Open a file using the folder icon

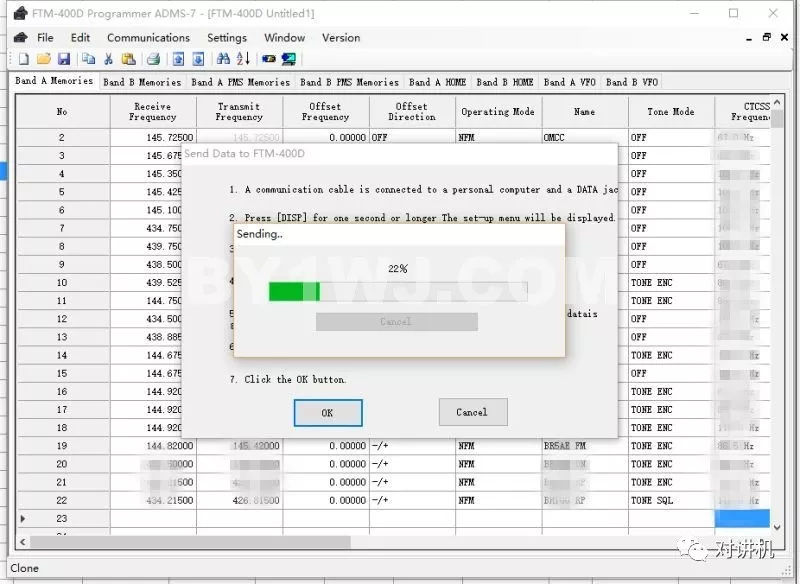tap(43, 59)
